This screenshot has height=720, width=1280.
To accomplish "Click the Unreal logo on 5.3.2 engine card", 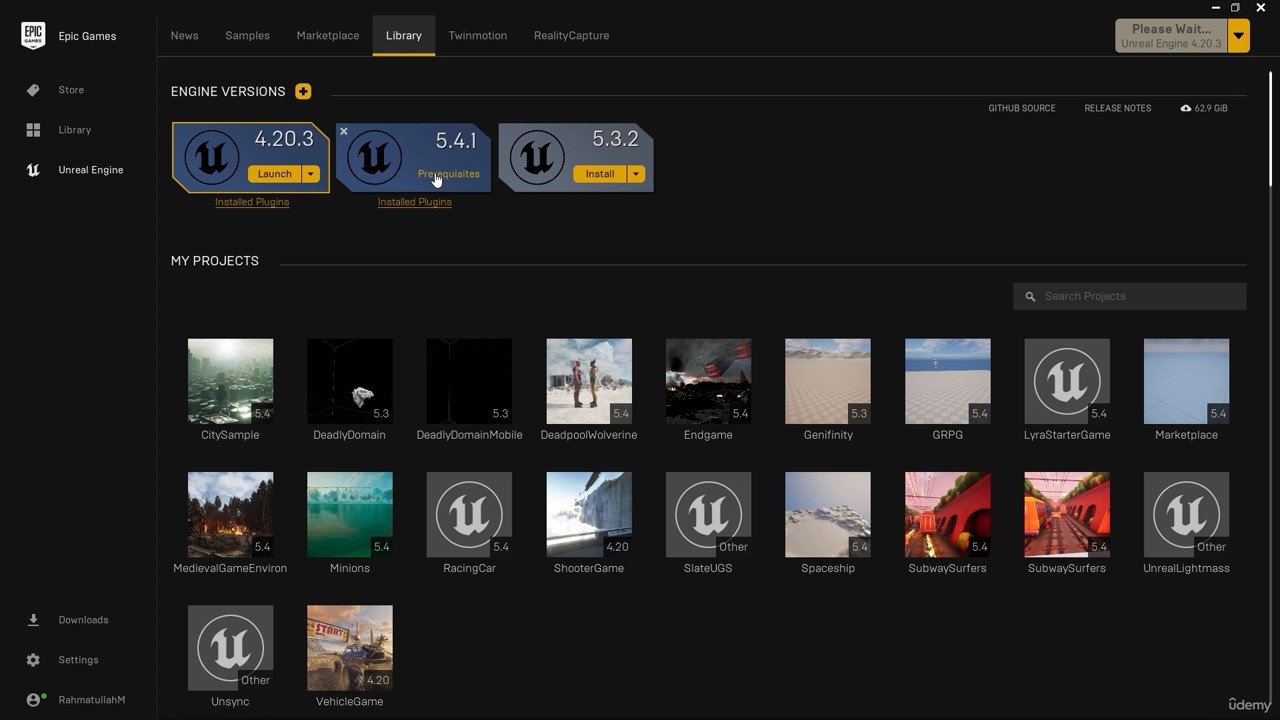I will pyautogui.click(x=537, y=157).
